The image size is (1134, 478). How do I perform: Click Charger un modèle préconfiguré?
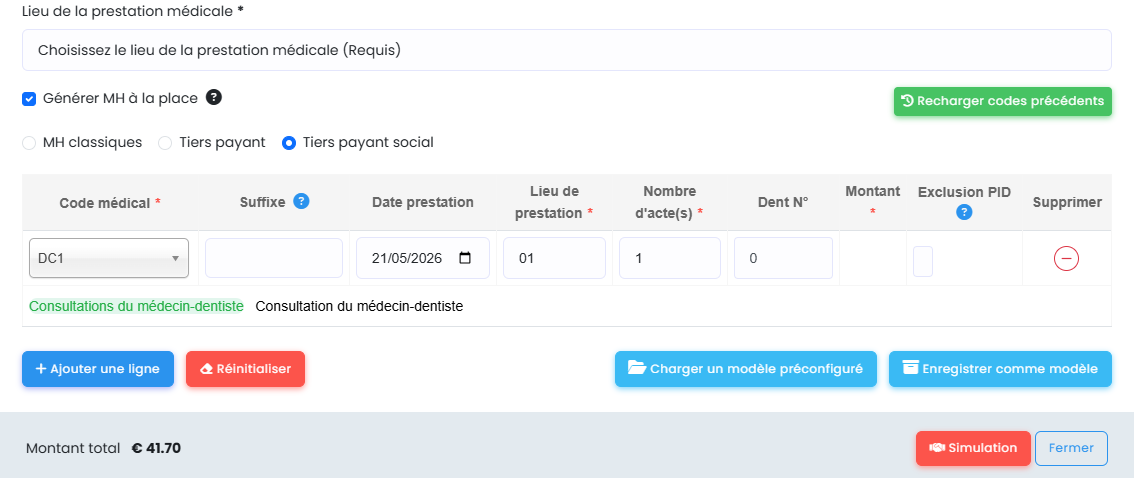pos(746,369)
